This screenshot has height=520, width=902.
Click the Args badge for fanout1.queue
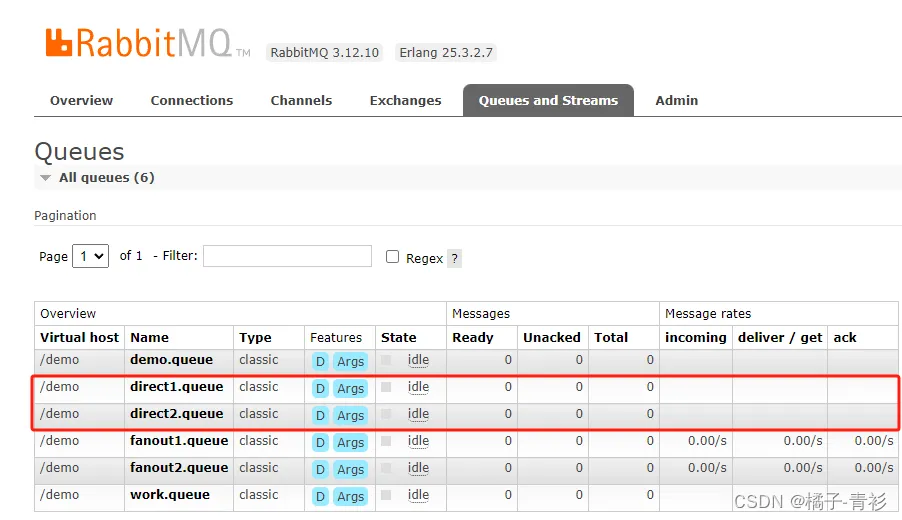click(350, 443)
